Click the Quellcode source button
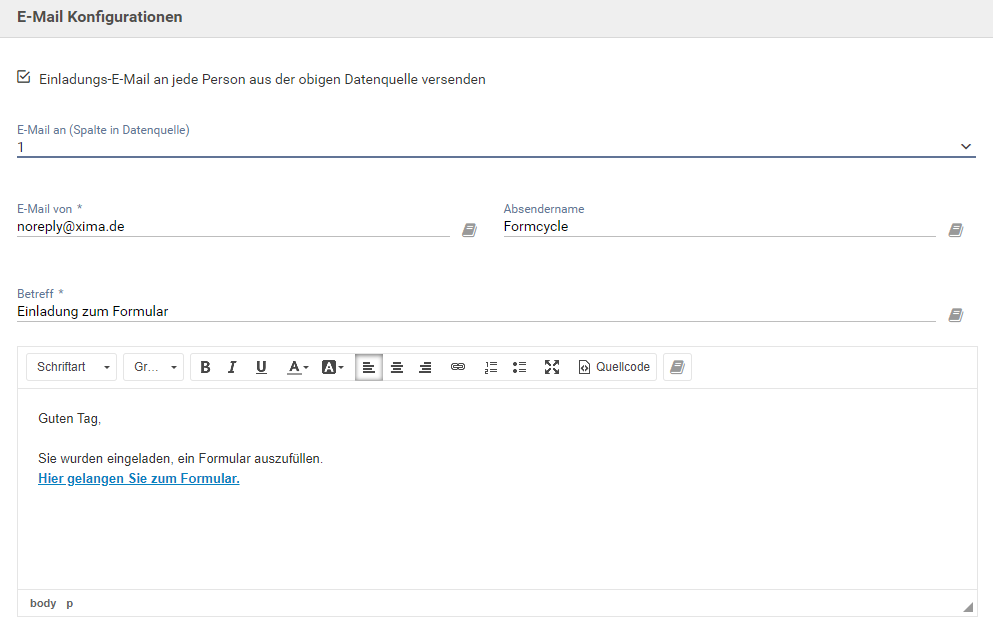 click(614, 367)
